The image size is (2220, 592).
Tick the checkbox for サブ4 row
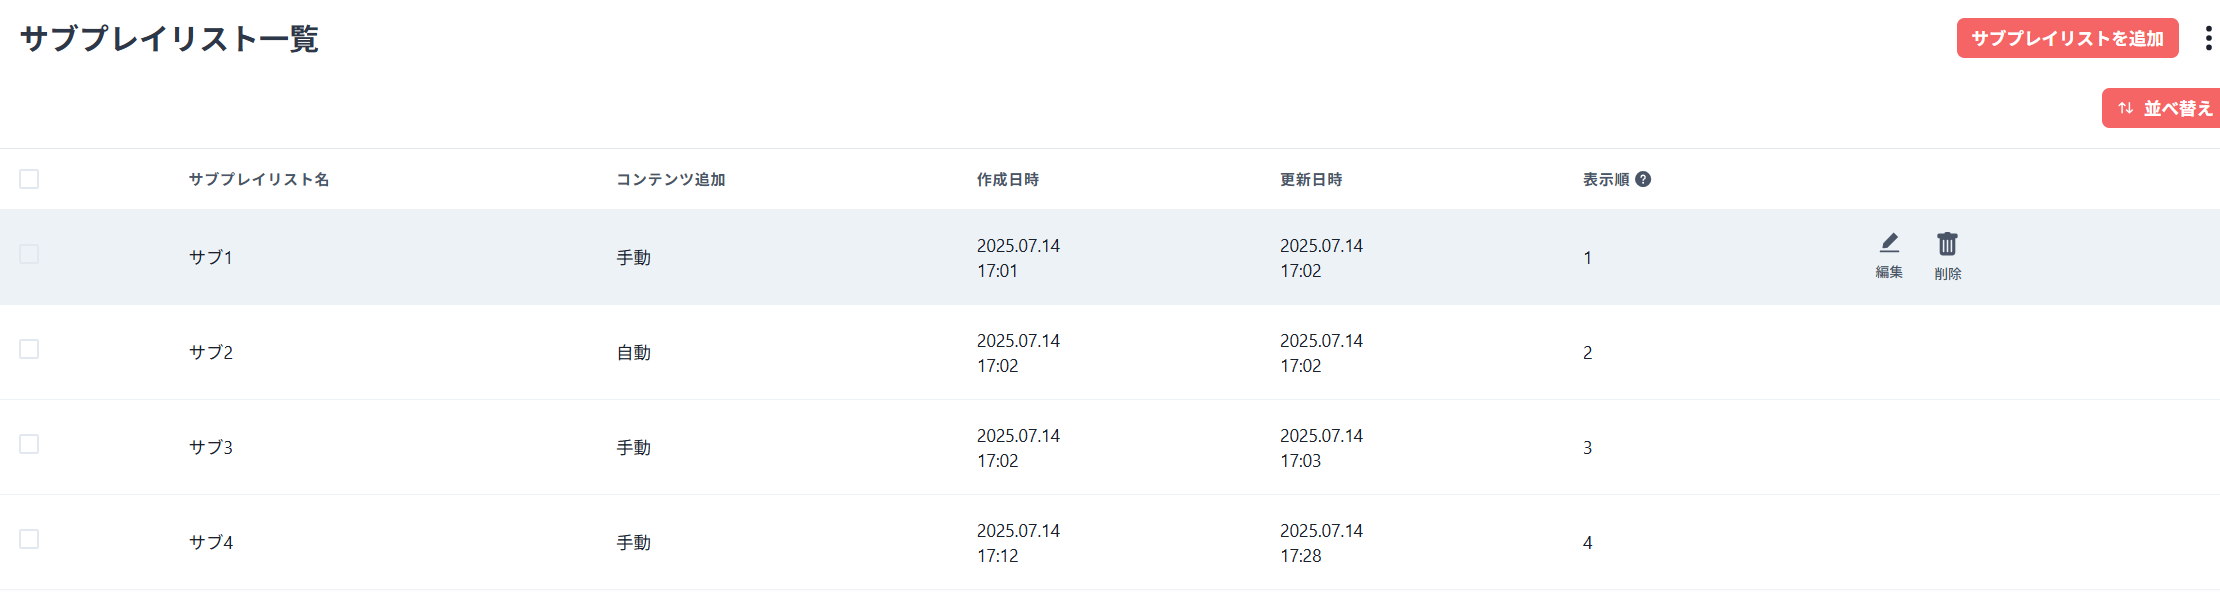click(29, 539)
